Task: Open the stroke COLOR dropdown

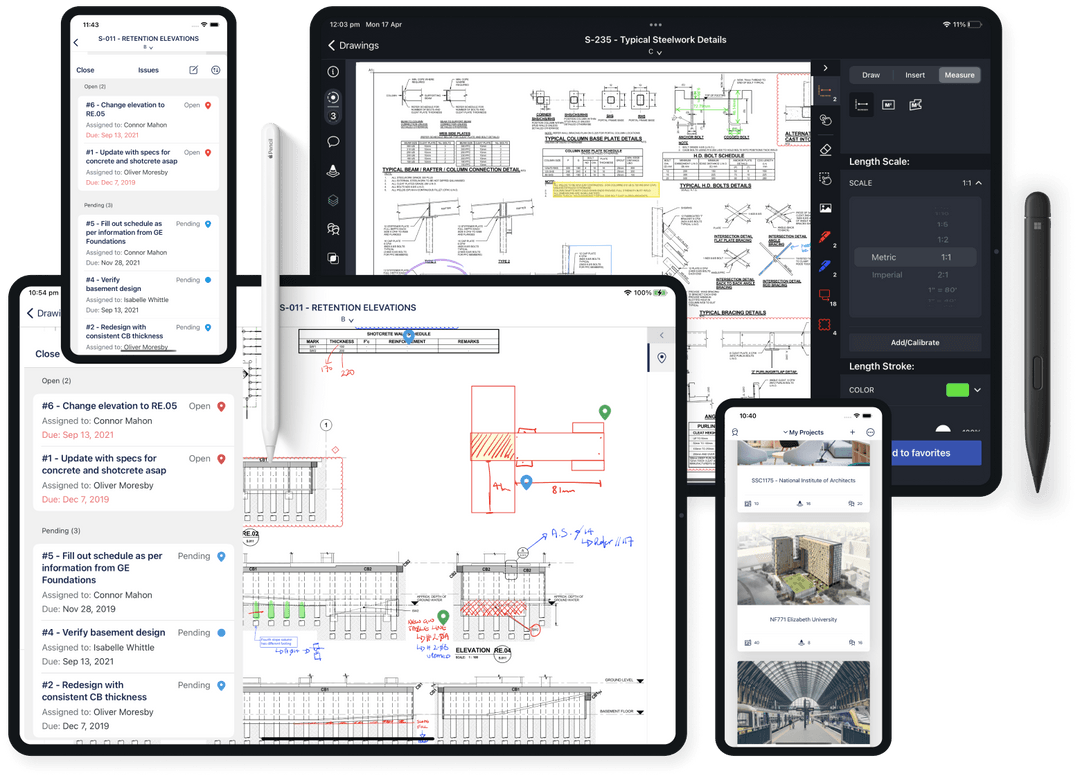Action: [x=979, y=391]
